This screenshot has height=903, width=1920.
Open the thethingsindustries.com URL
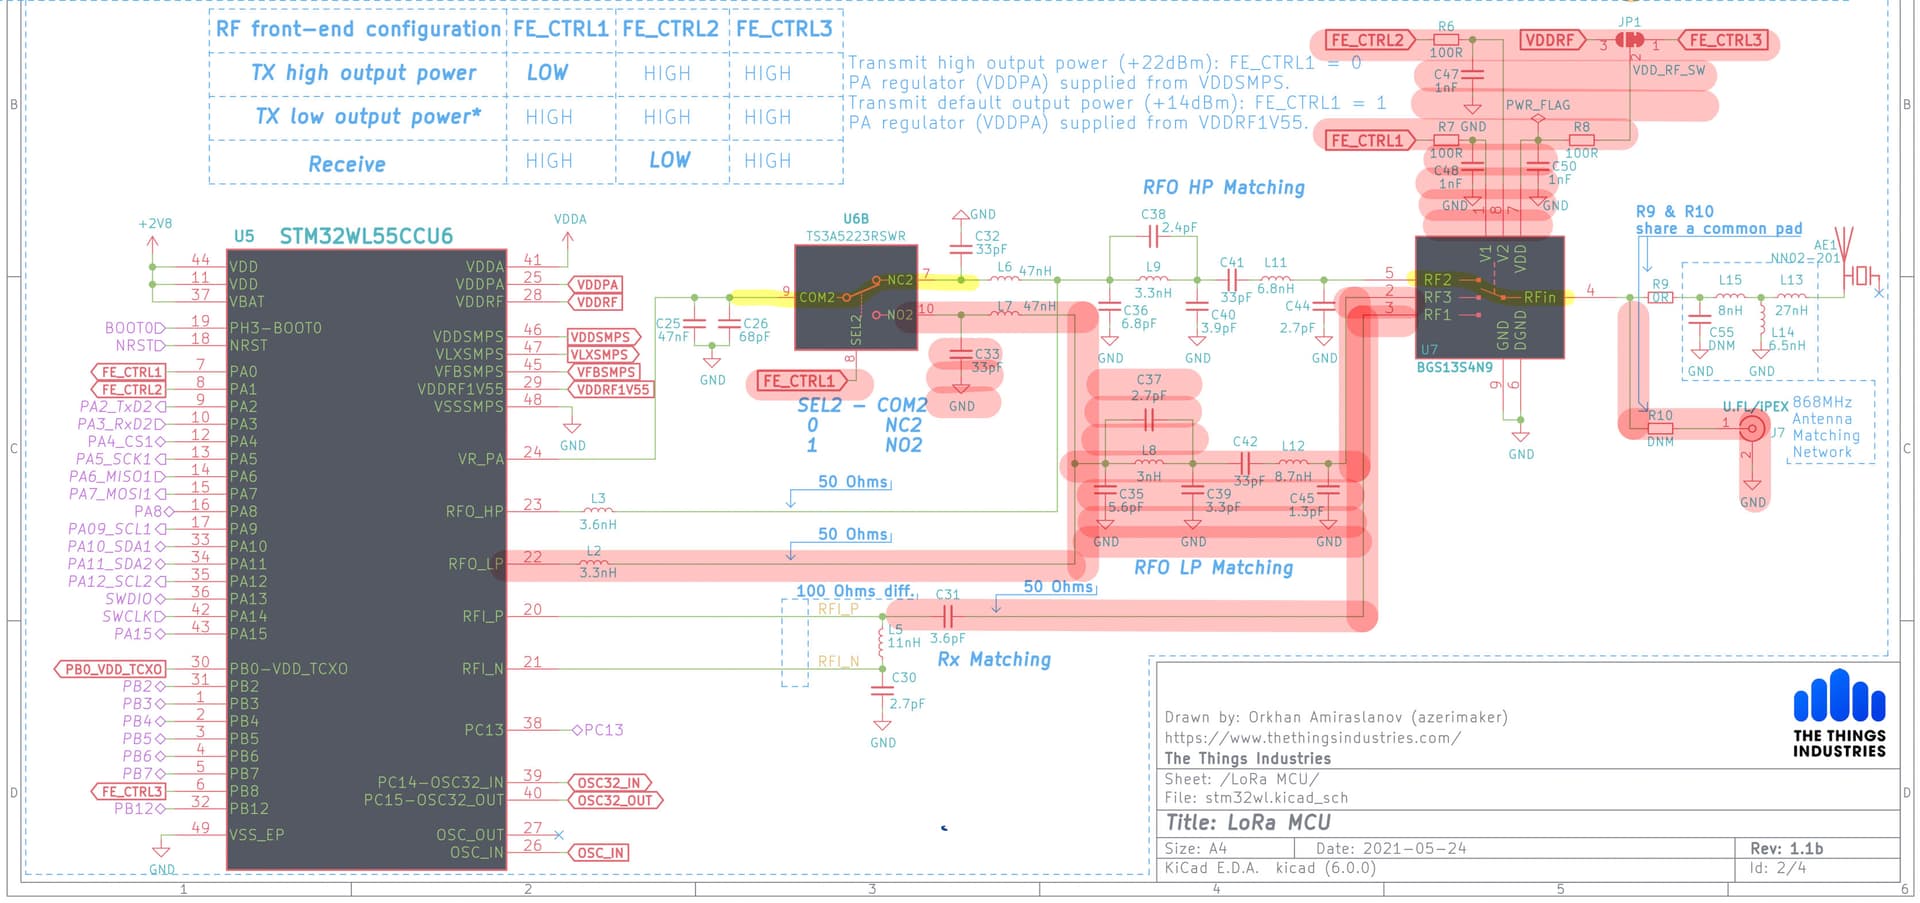[x=1312, y=738]
